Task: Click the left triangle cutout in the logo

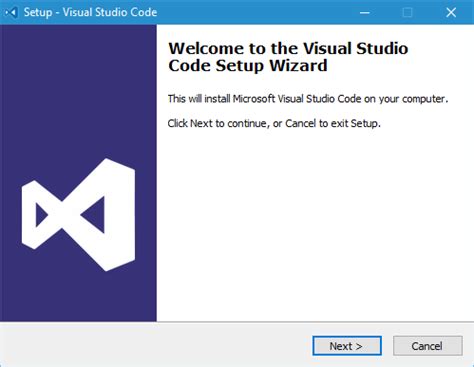Action: click(41, 215)
